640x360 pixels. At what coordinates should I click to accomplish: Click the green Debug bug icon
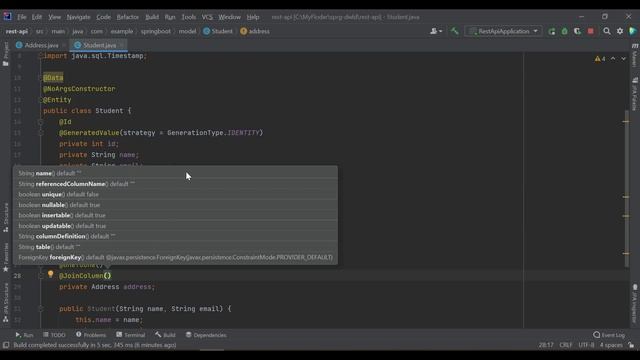(x=564, y=31)
